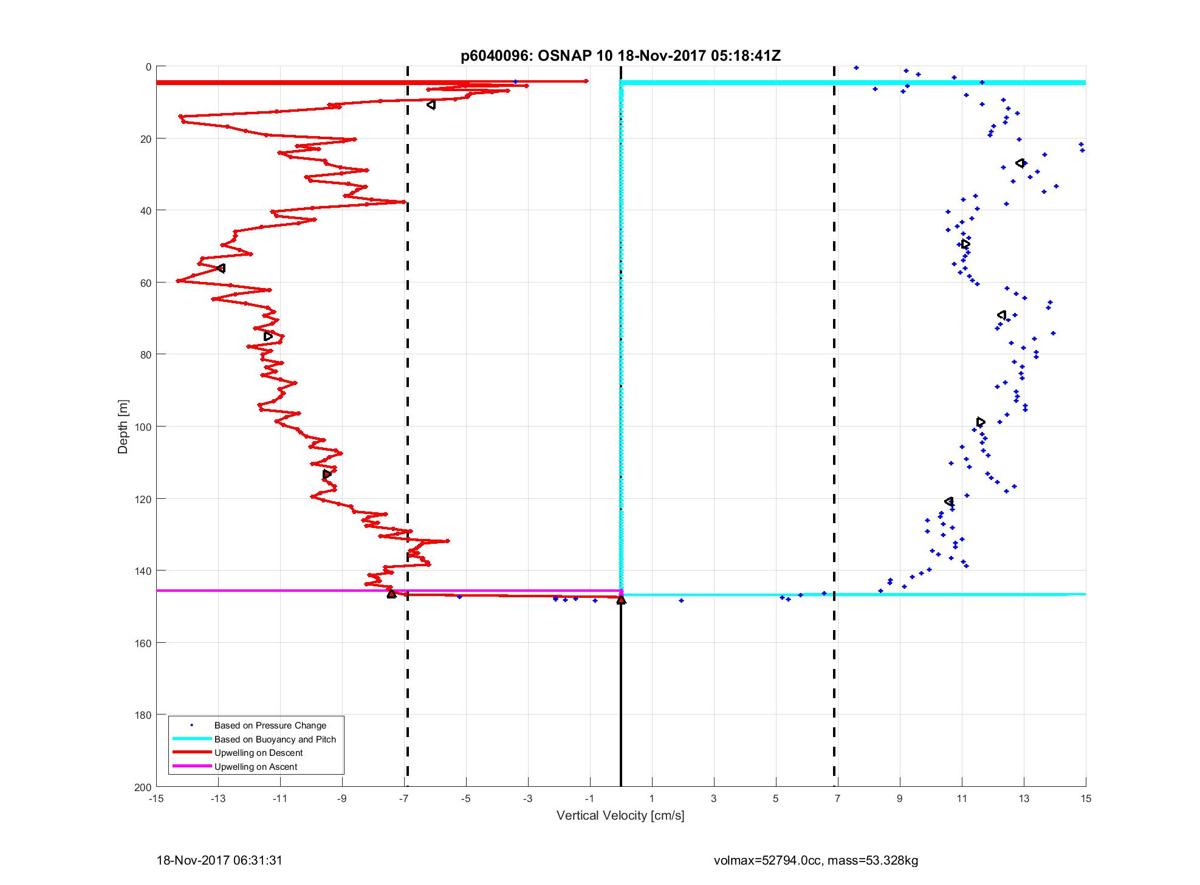
Task: Click the x-axis tick label -5
Action: click(465, 798)
